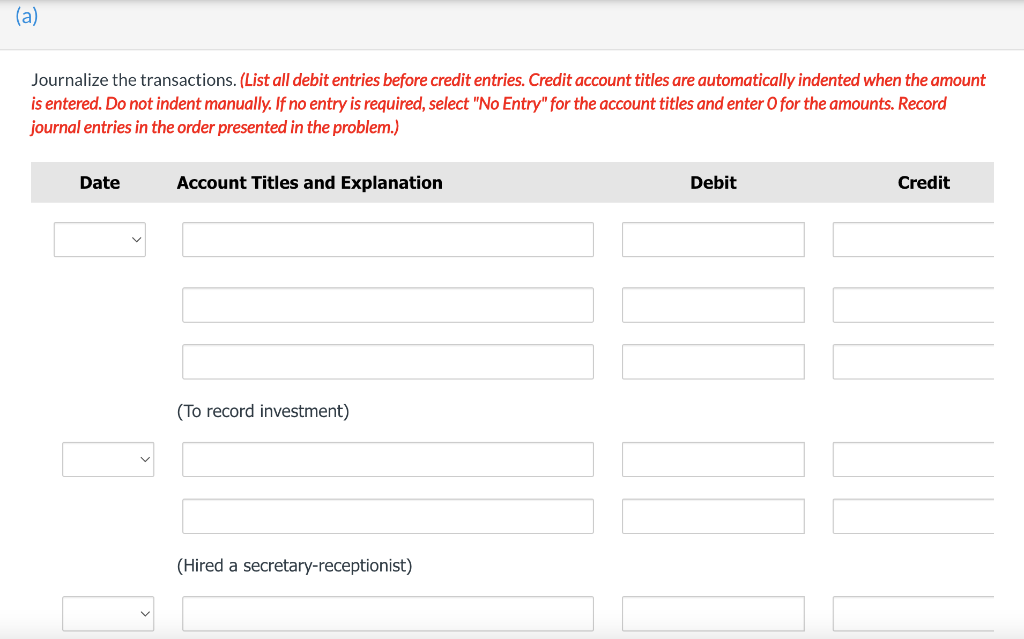
Task: Open the date dropdown for the secretary-receptionist entry
Action: pyautogui.click(x=108, y=459)
